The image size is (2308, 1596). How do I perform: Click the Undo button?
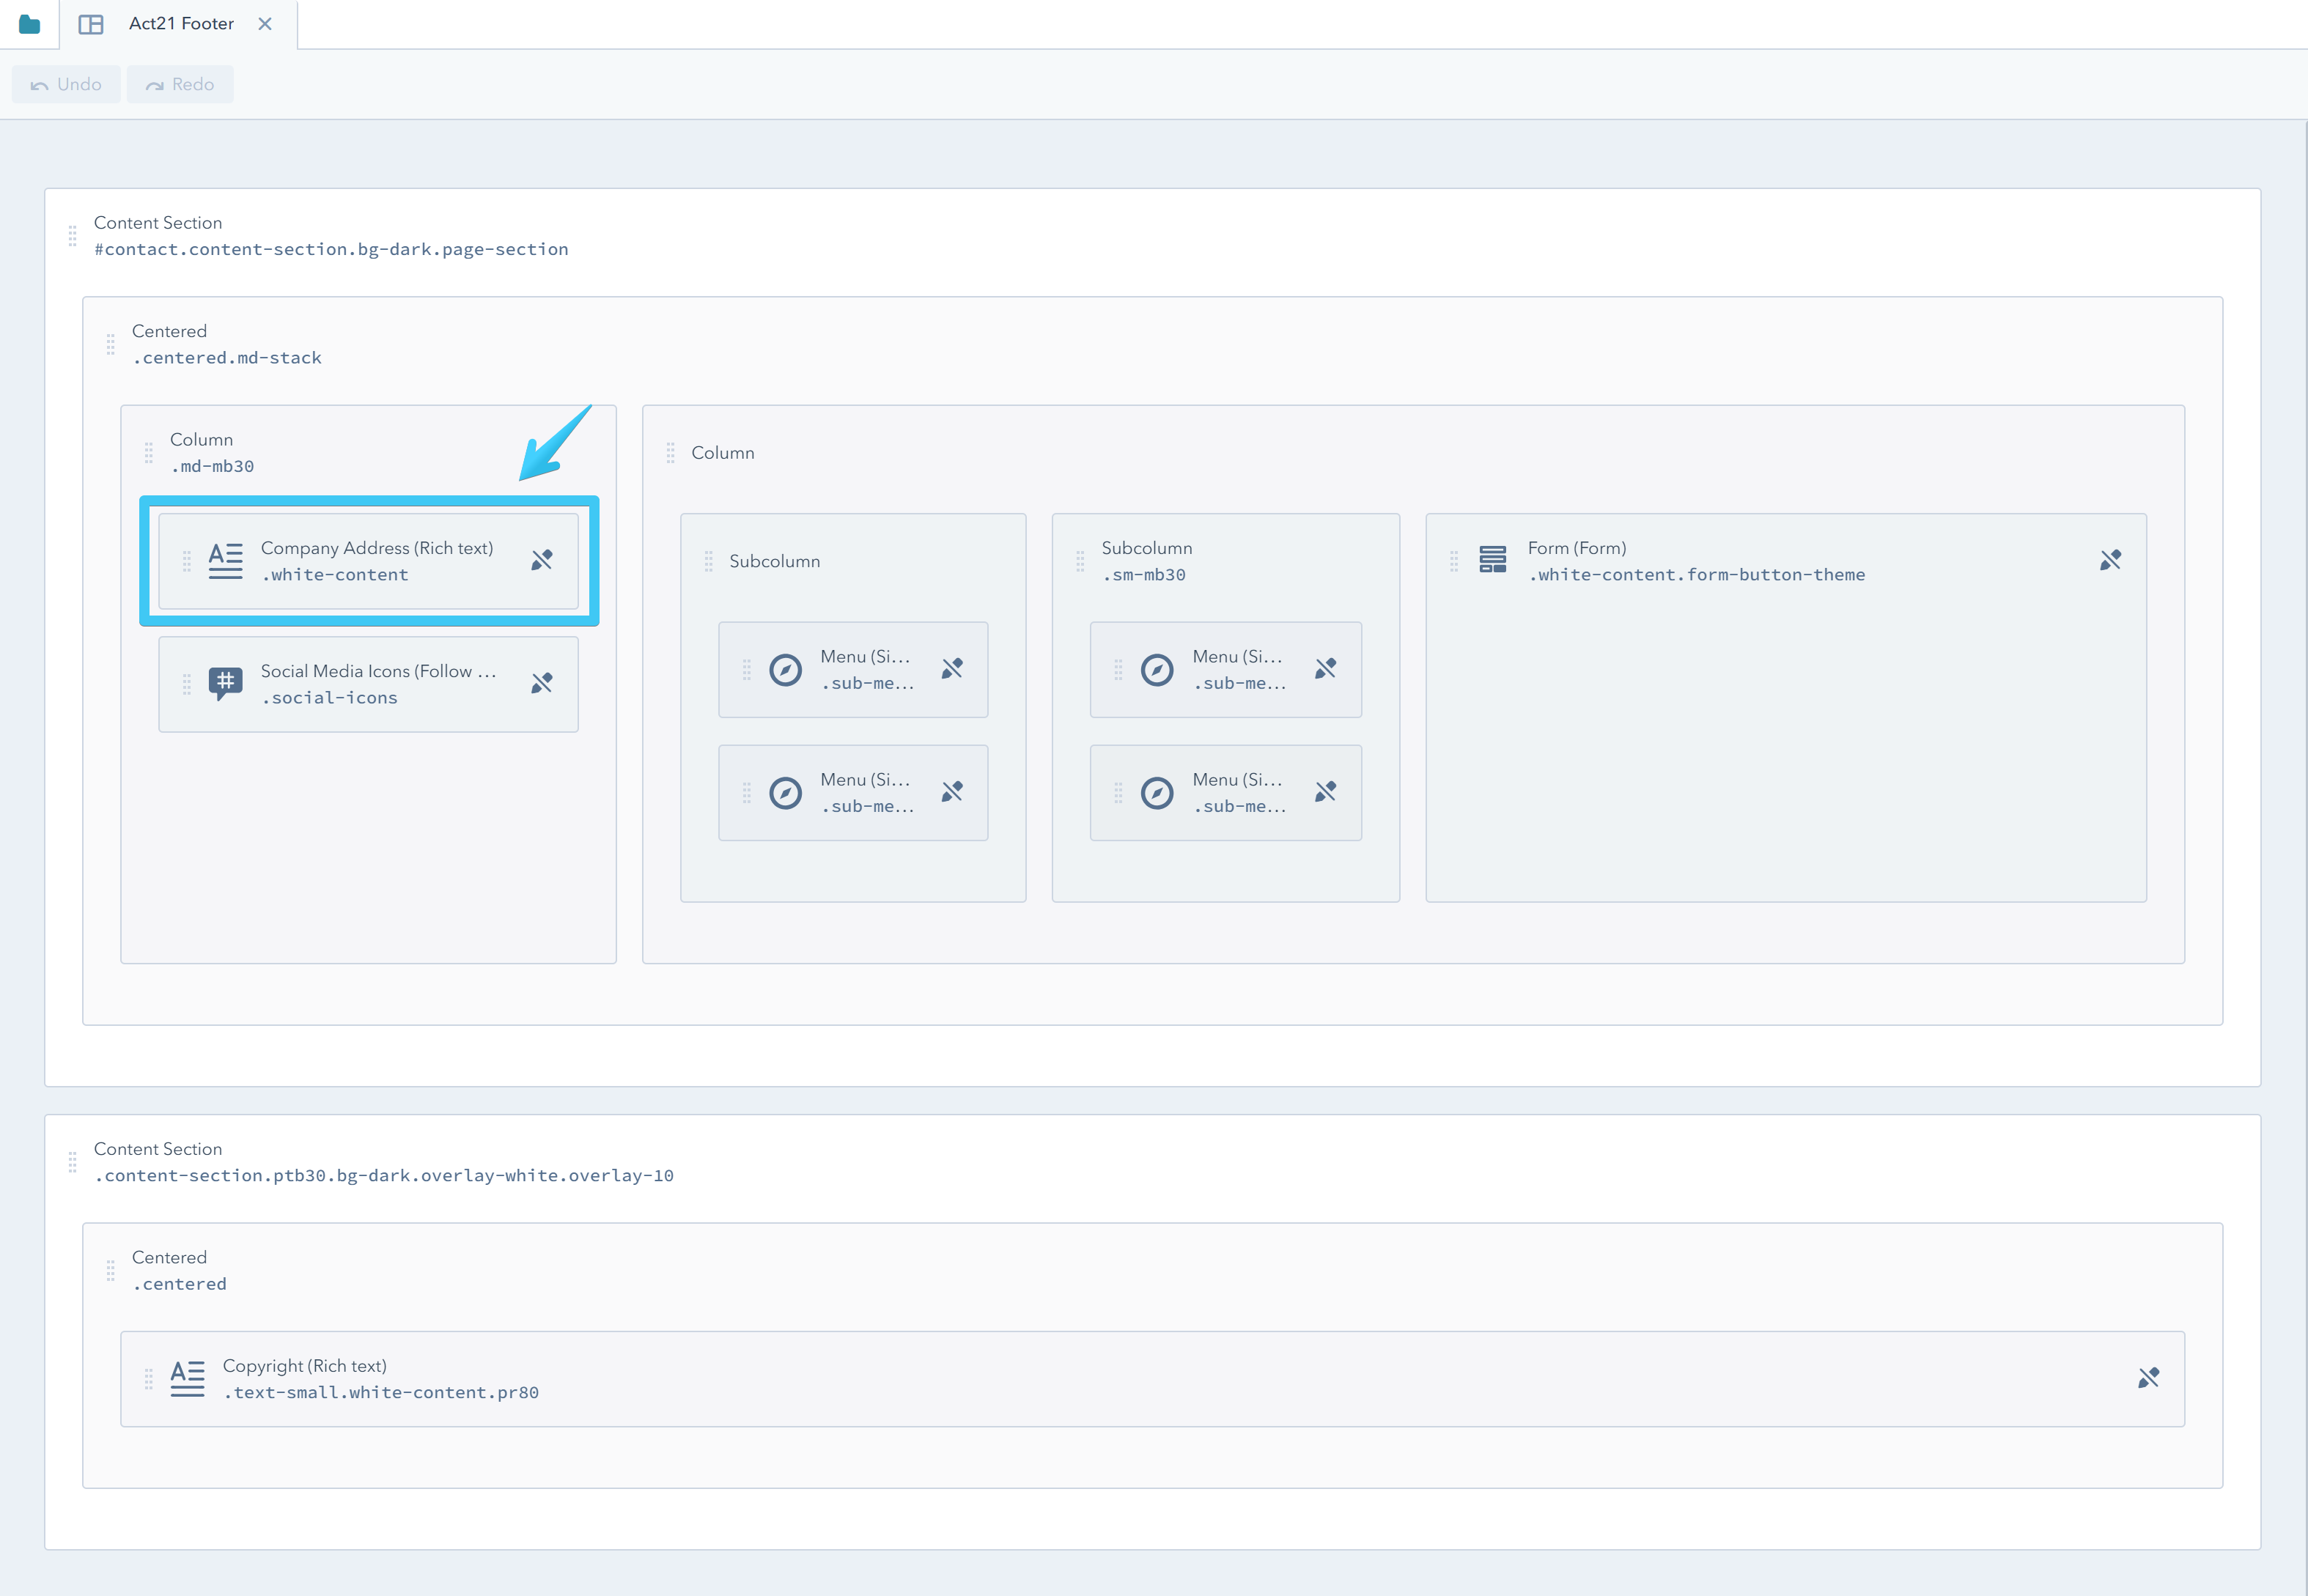click(x=65, y=84)
